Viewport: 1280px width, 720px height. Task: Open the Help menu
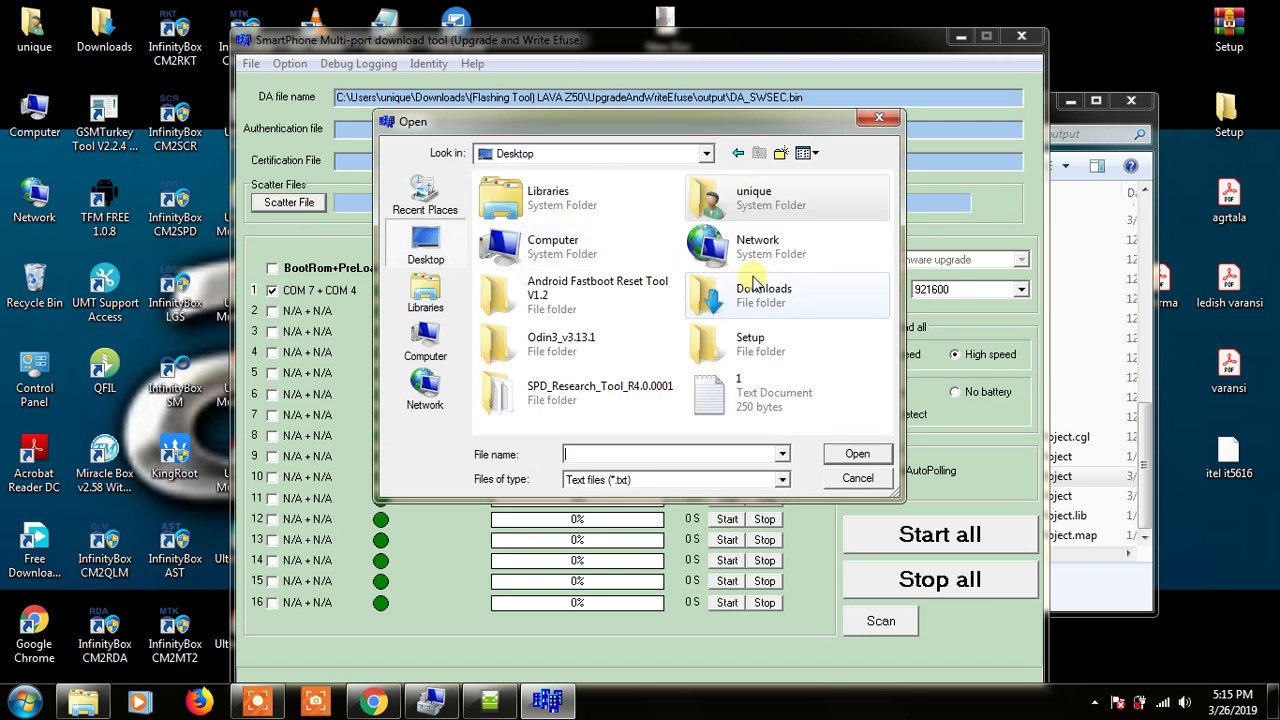click(x=472, y=63)
